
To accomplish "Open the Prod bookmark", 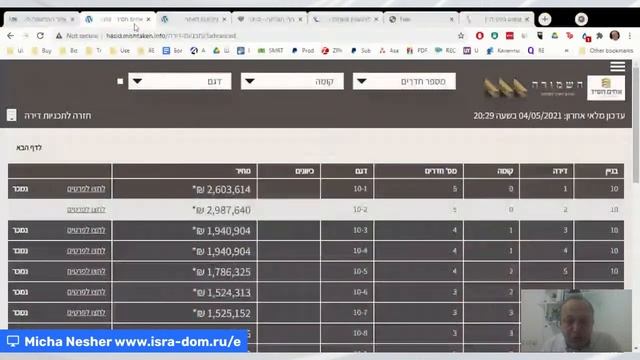I will pyautogui.click(x=302, y=51).
